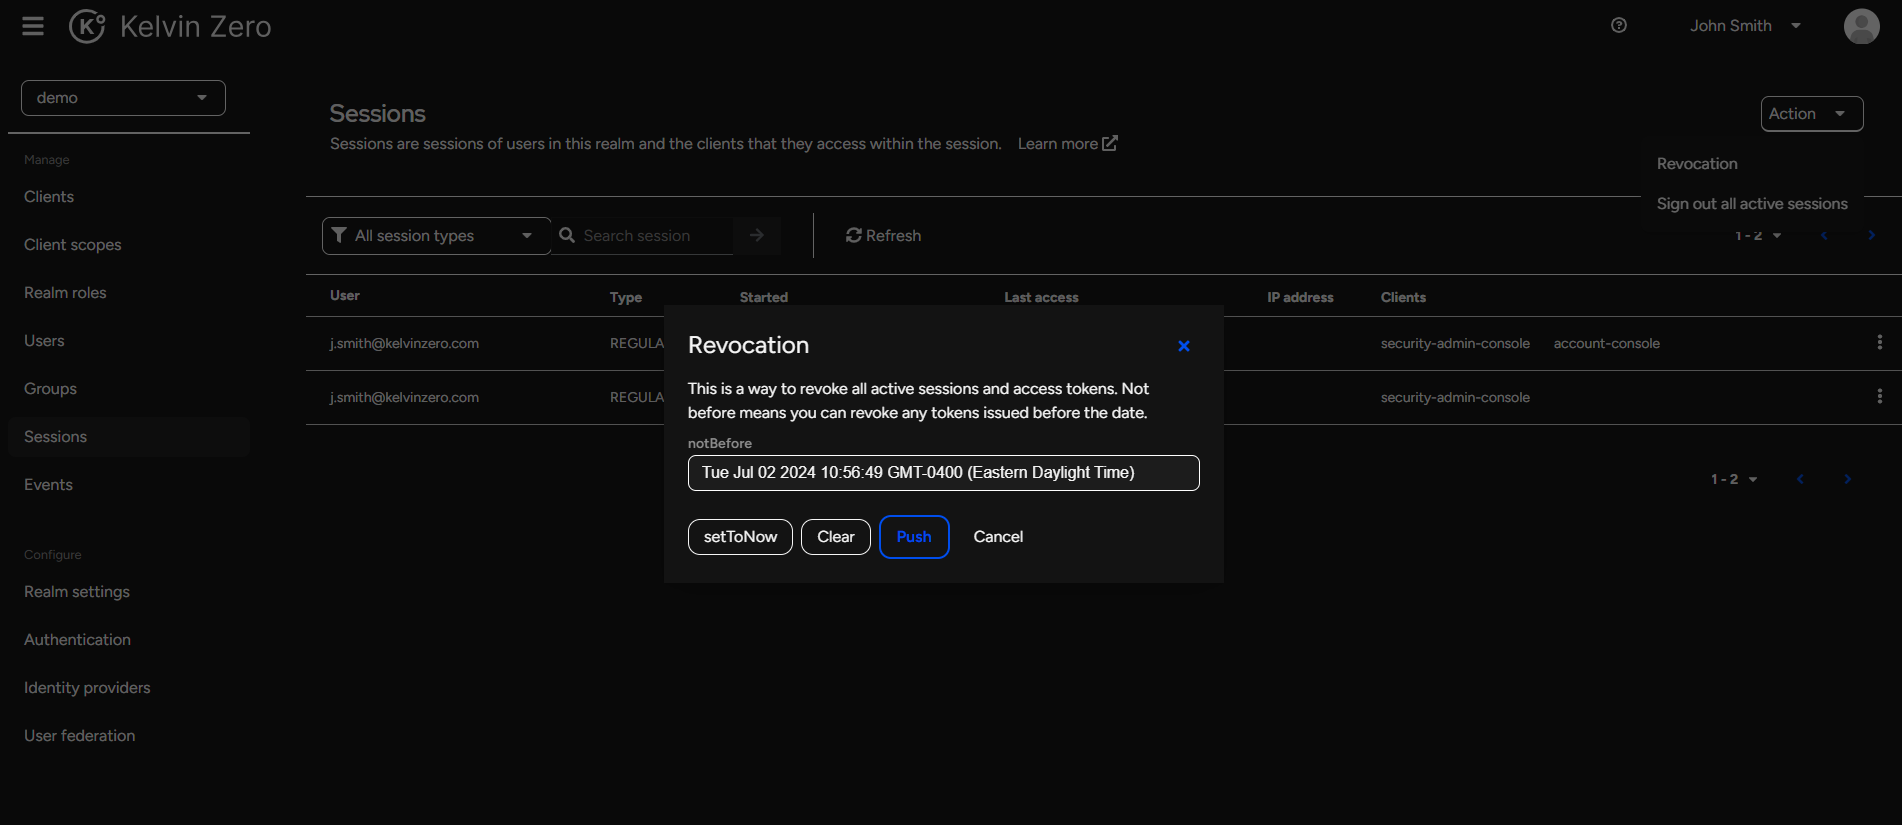Click the Kelvin Zero logo icon
Image resolution: width=1902 pixels, height=825 pixels.
[x=87, y=26]
